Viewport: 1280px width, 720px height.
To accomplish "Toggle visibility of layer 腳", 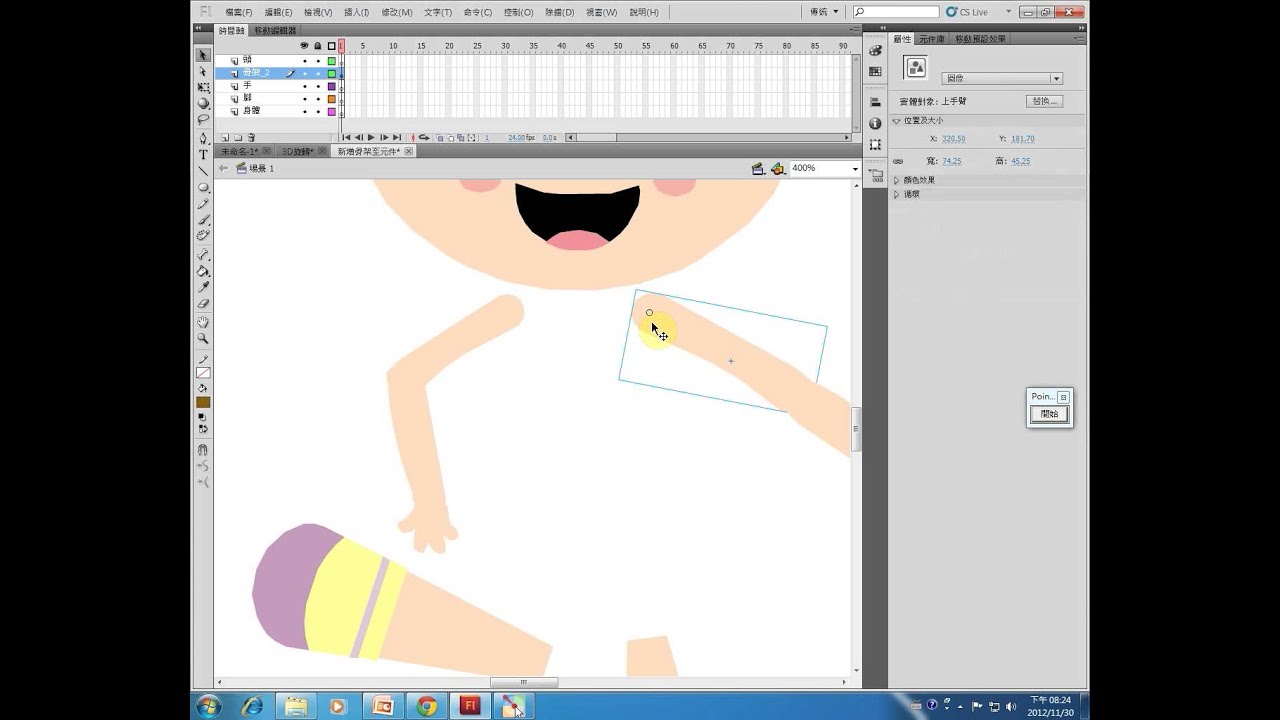I will pyautogui.click(x=305, y=98).
